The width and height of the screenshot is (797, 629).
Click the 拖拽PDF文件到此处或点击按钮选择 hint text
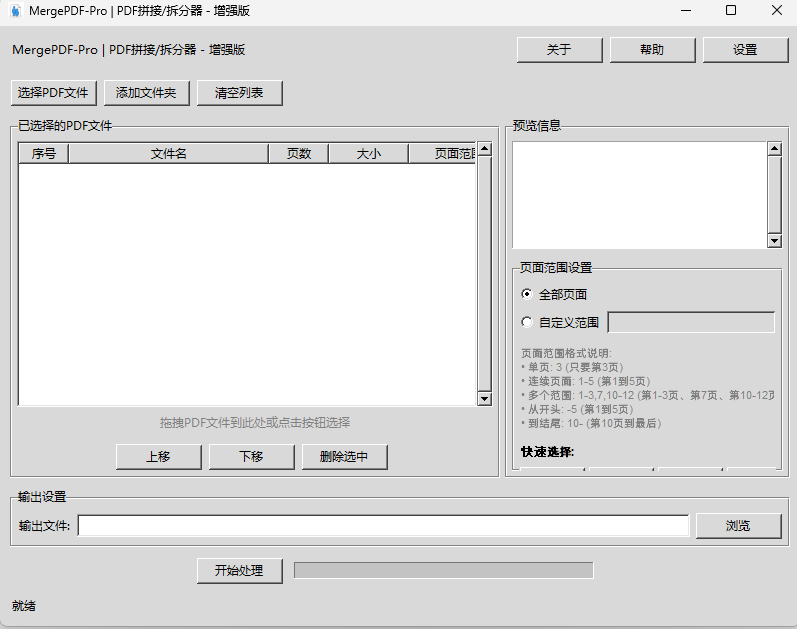click(255, 423)
